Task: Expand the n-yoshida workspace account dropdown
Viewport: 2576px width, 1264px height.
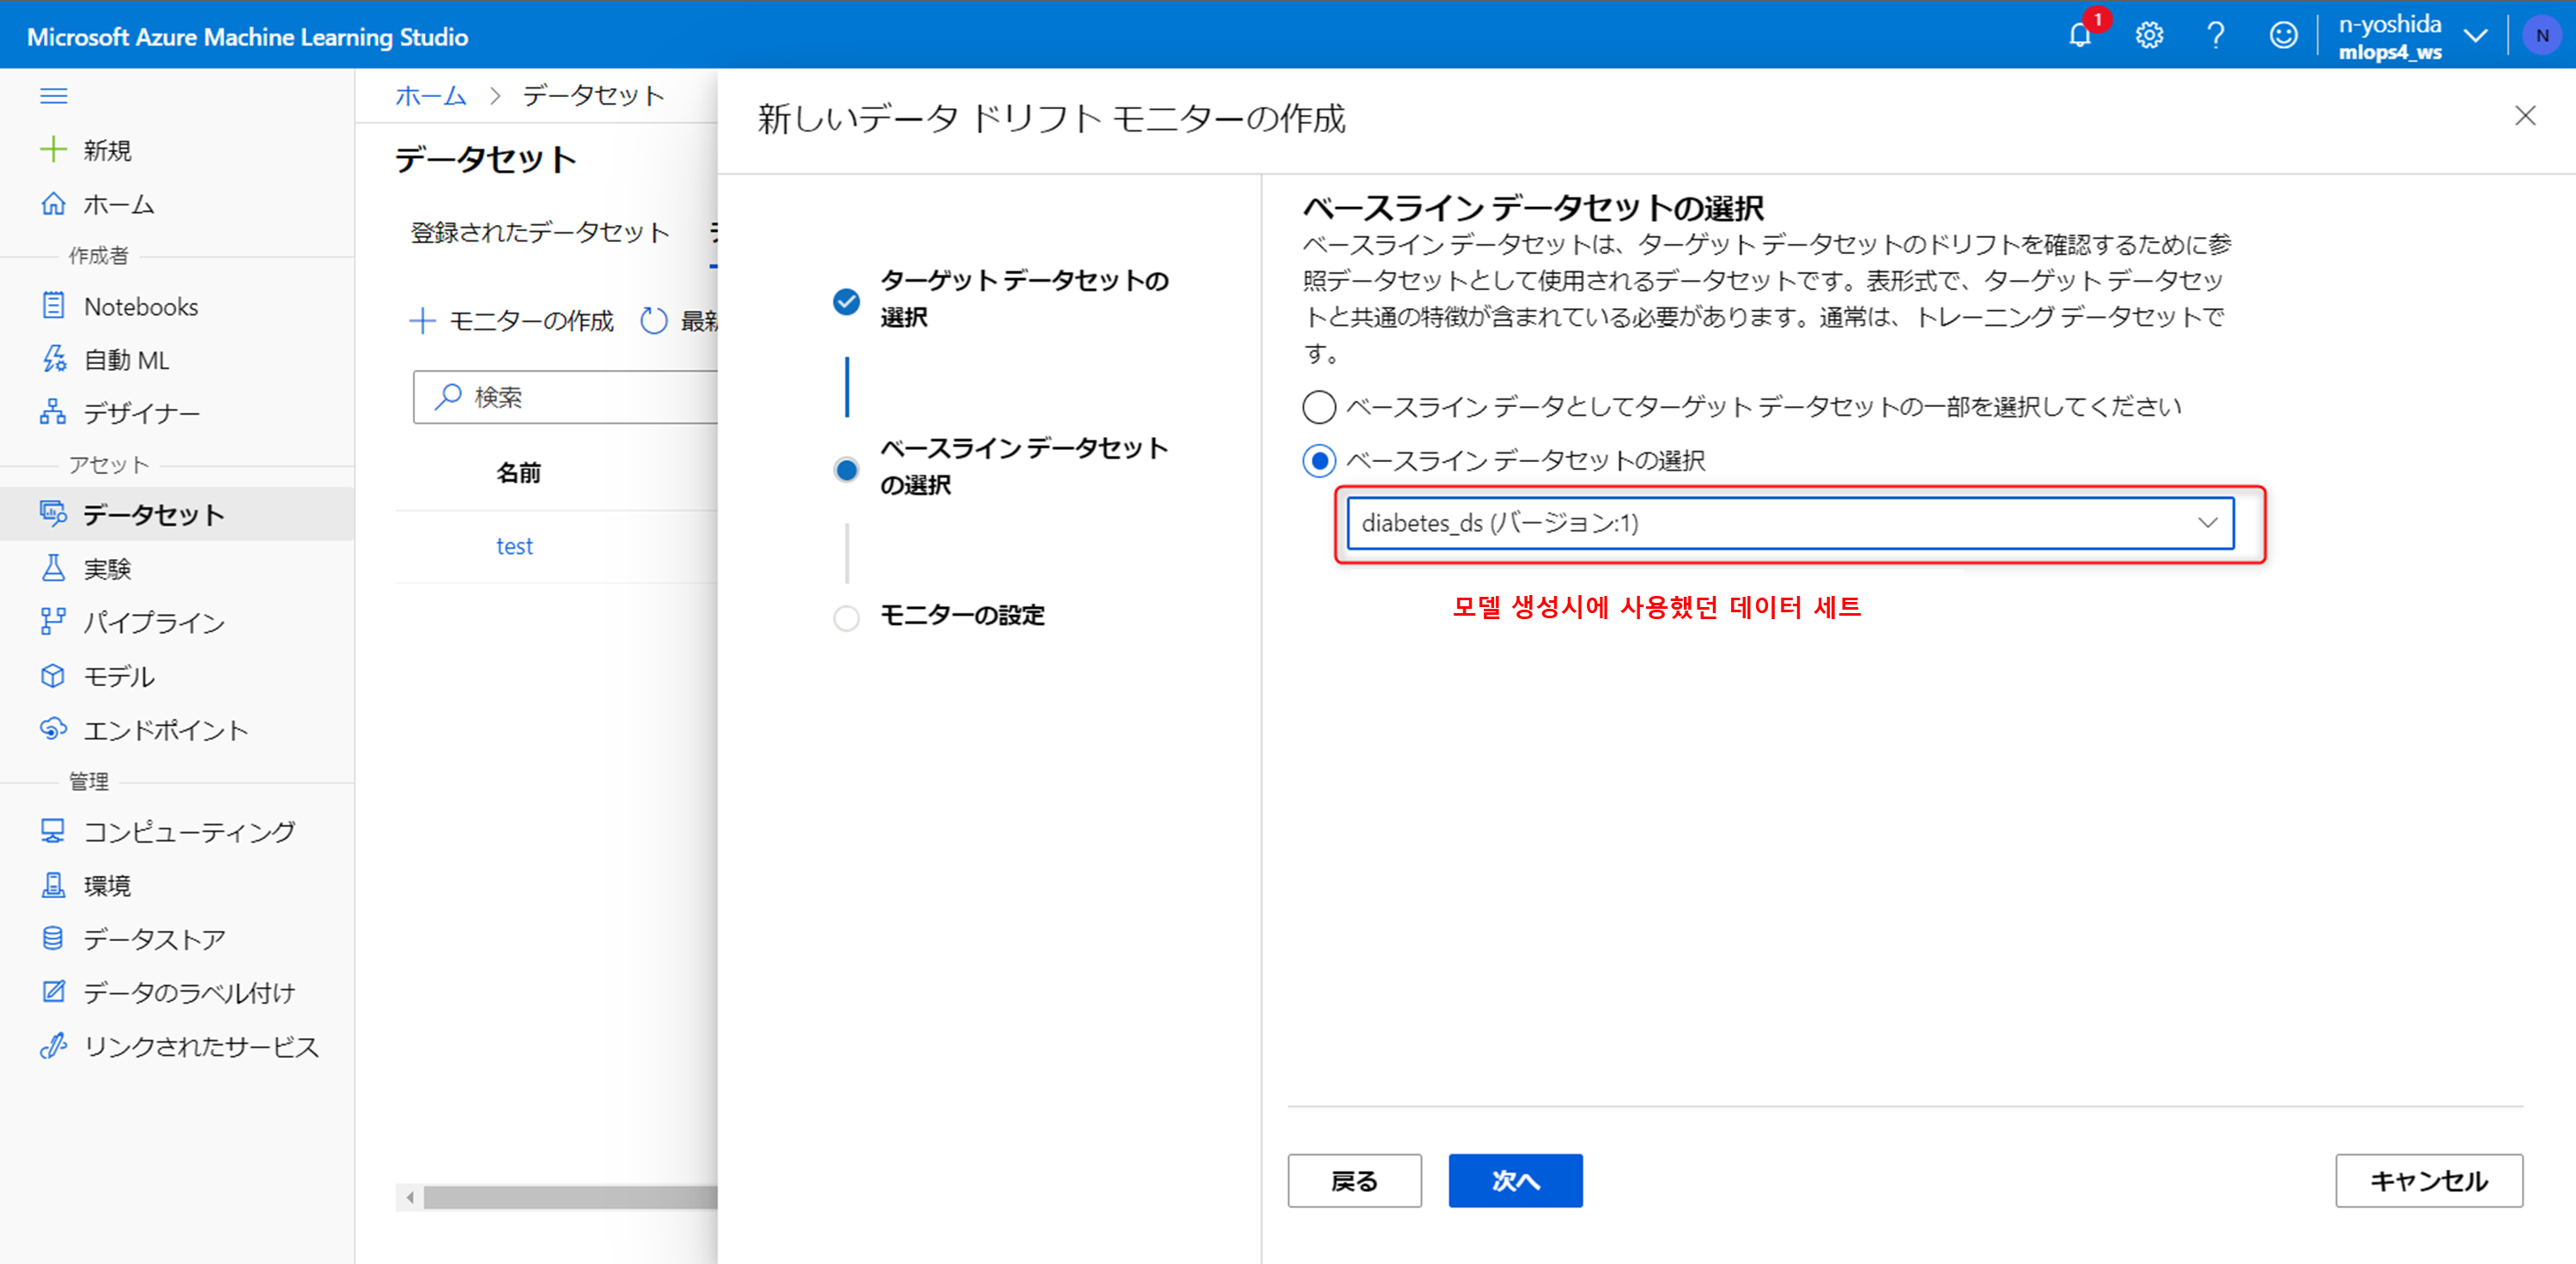Action: pos(2475,36)
